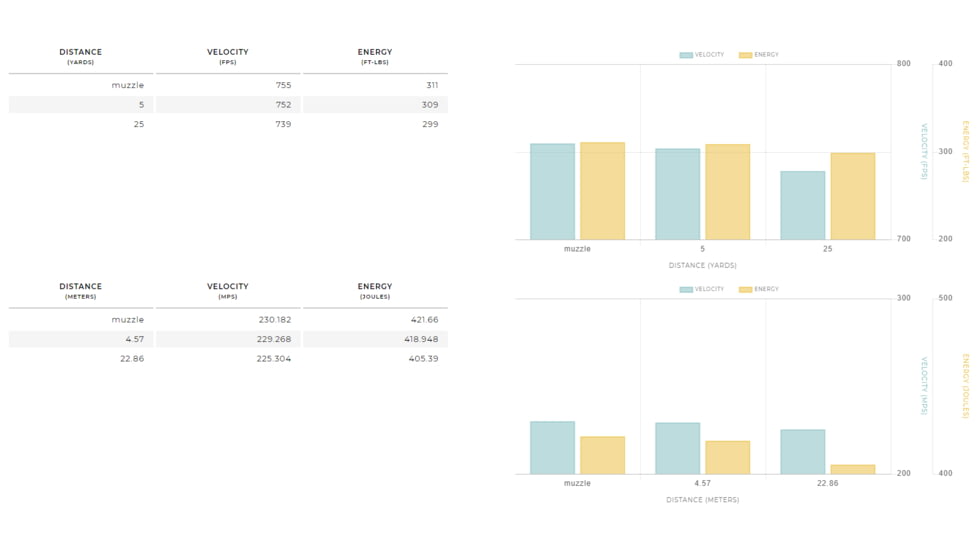Click the teal velocity bar at muzzle in yards chart
The width and height of the screenshot is (978, 550).
coord(552,191)
